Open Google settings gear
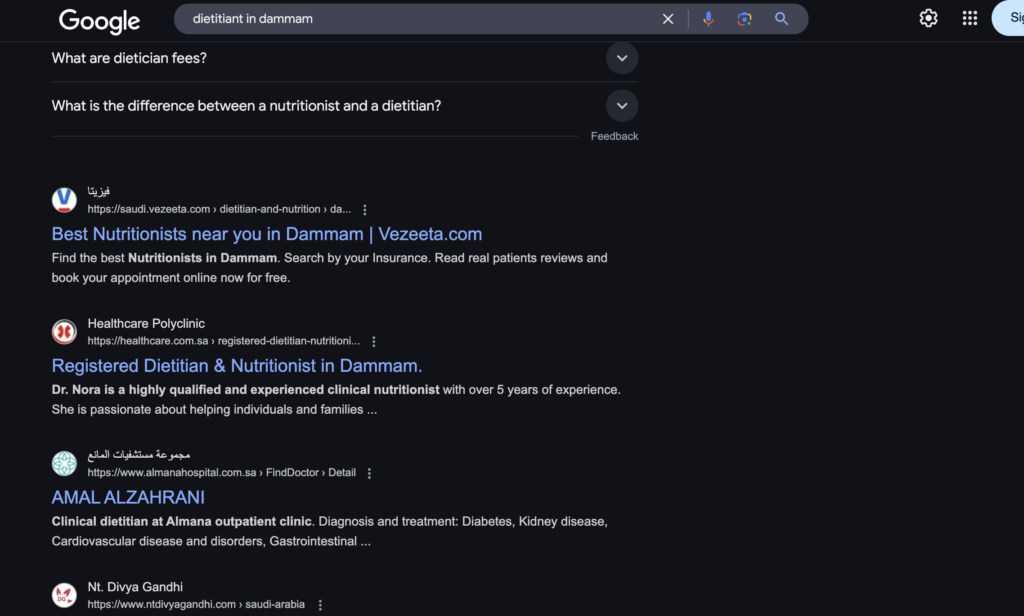 coord(928,18)
